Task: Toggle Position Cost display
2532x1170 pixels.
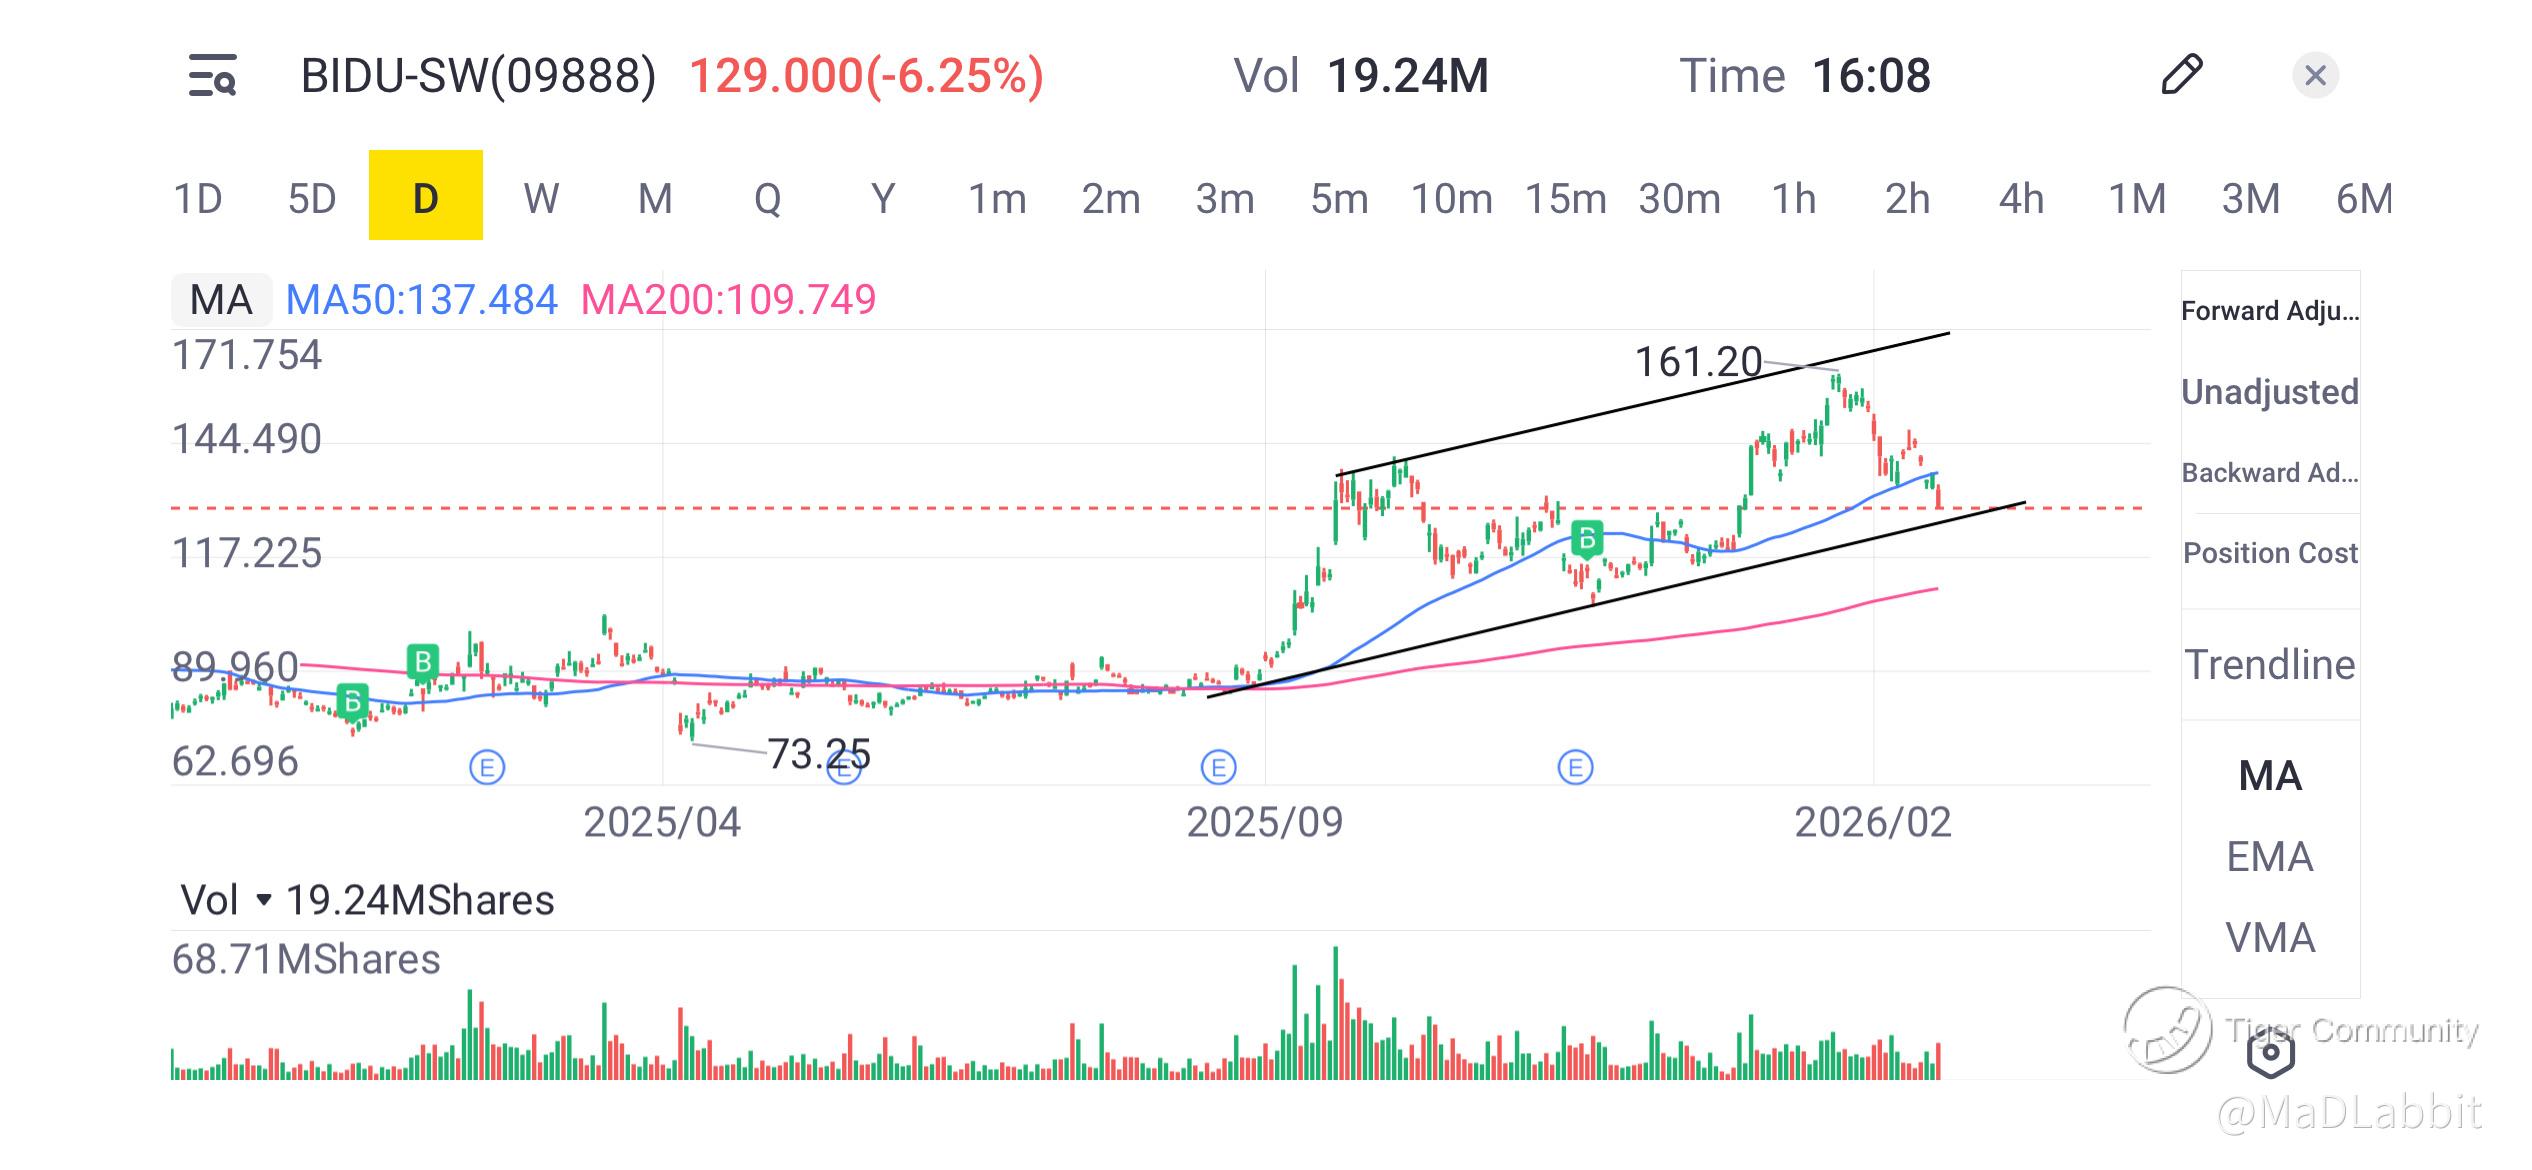Action: pyautogui.click(x=2270, y=553)
